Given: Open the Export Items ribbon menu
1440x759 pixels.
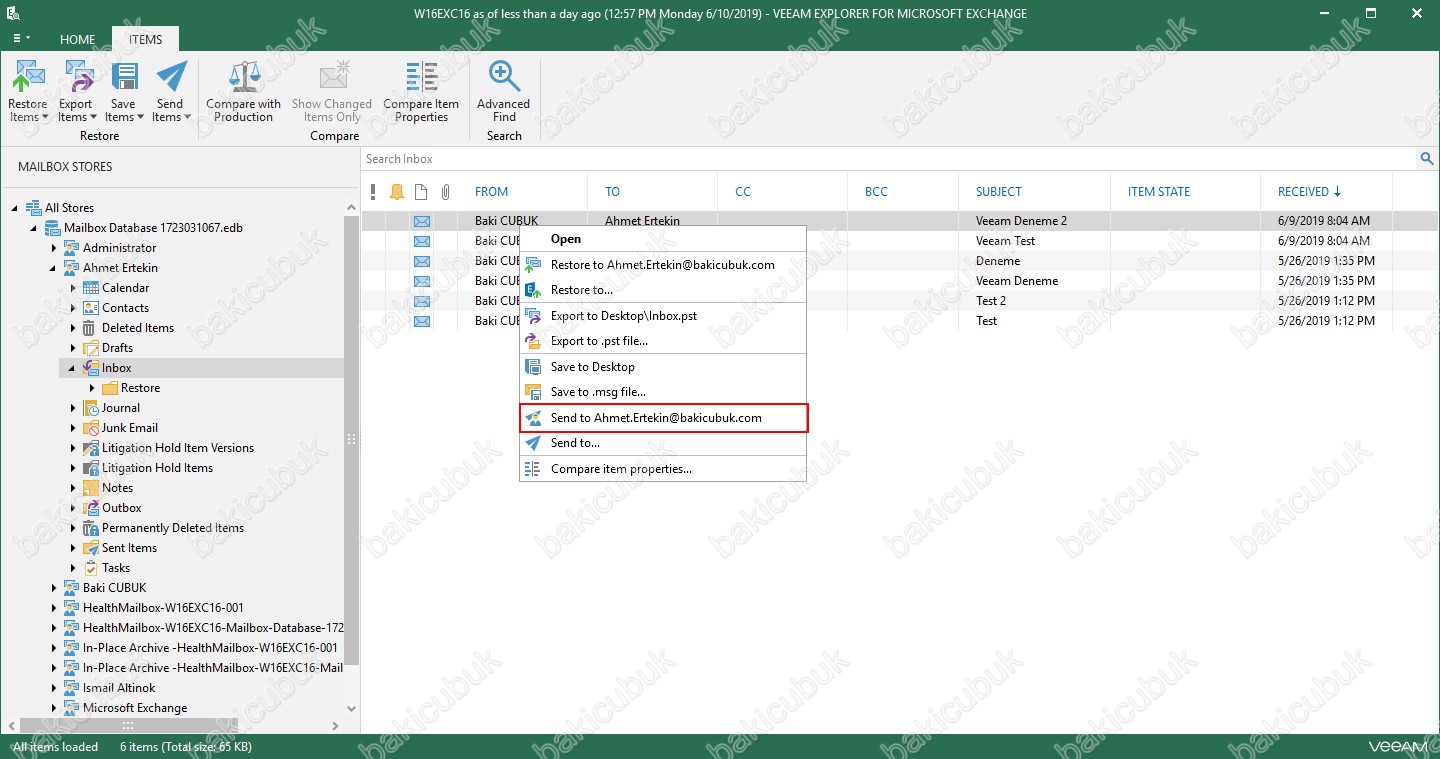Looking at the screenshot, I should 75,91.
